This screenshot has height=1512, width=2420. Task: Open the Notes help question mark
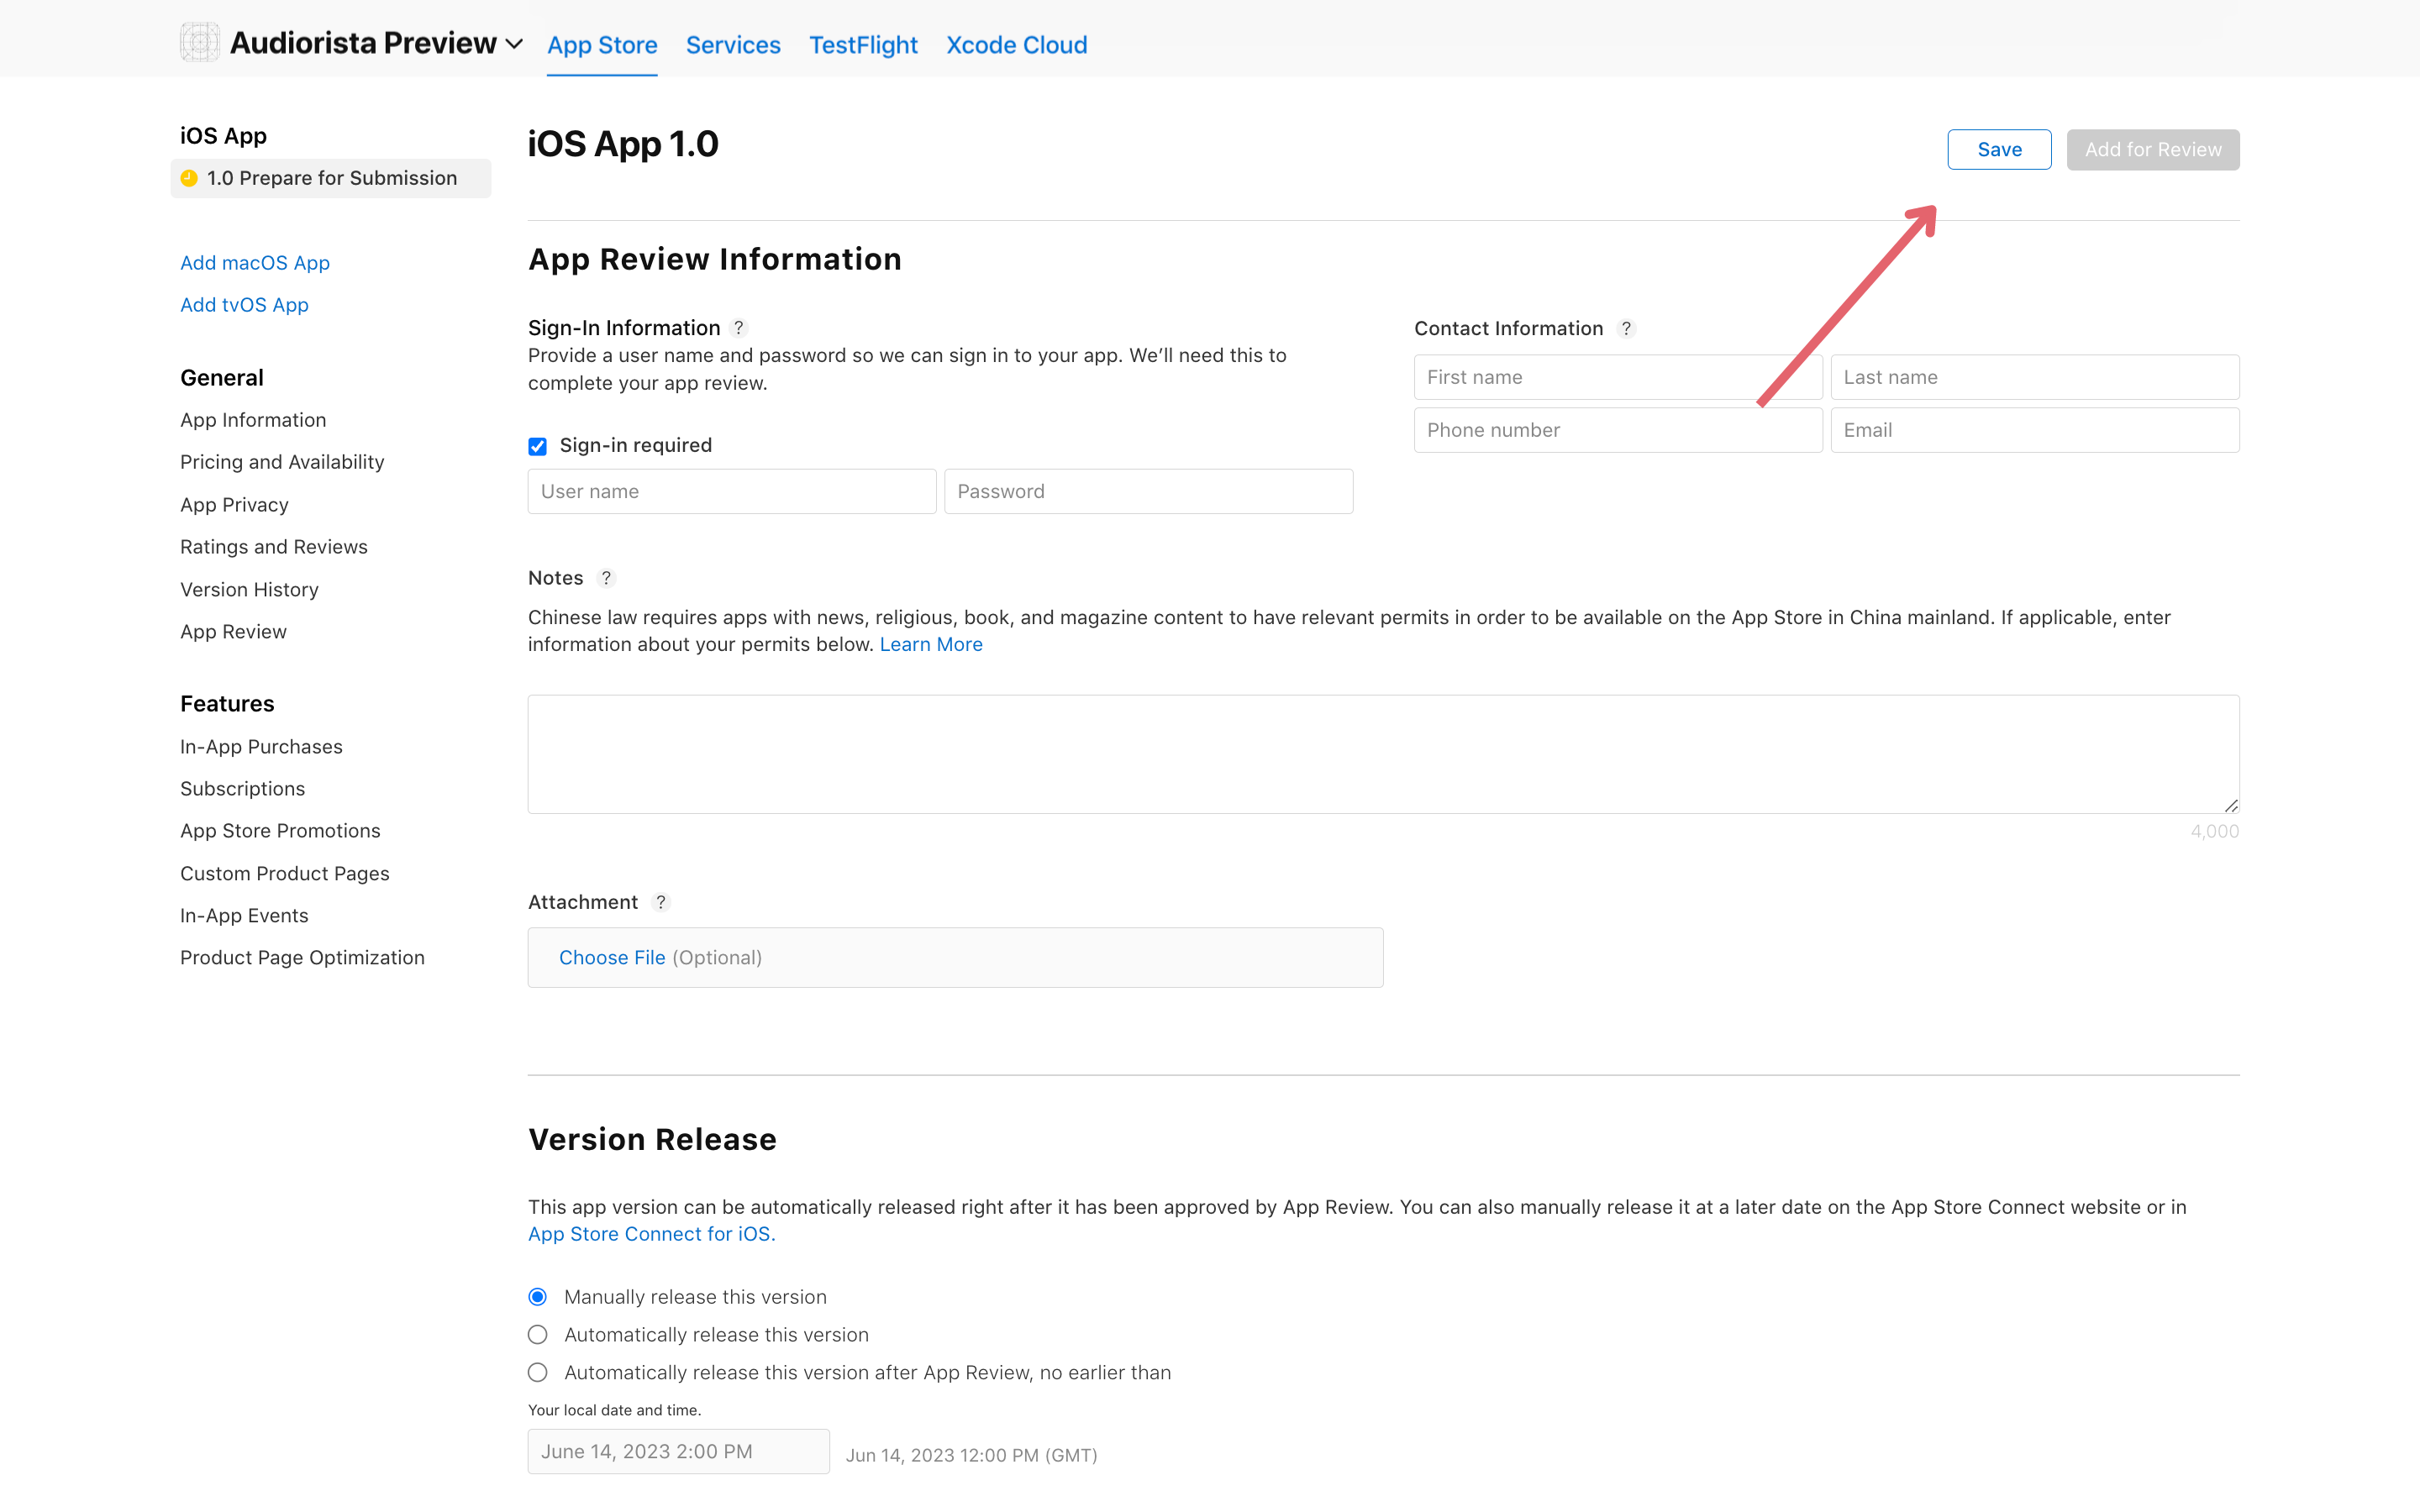pyautogui.click(x=606, y=578)
